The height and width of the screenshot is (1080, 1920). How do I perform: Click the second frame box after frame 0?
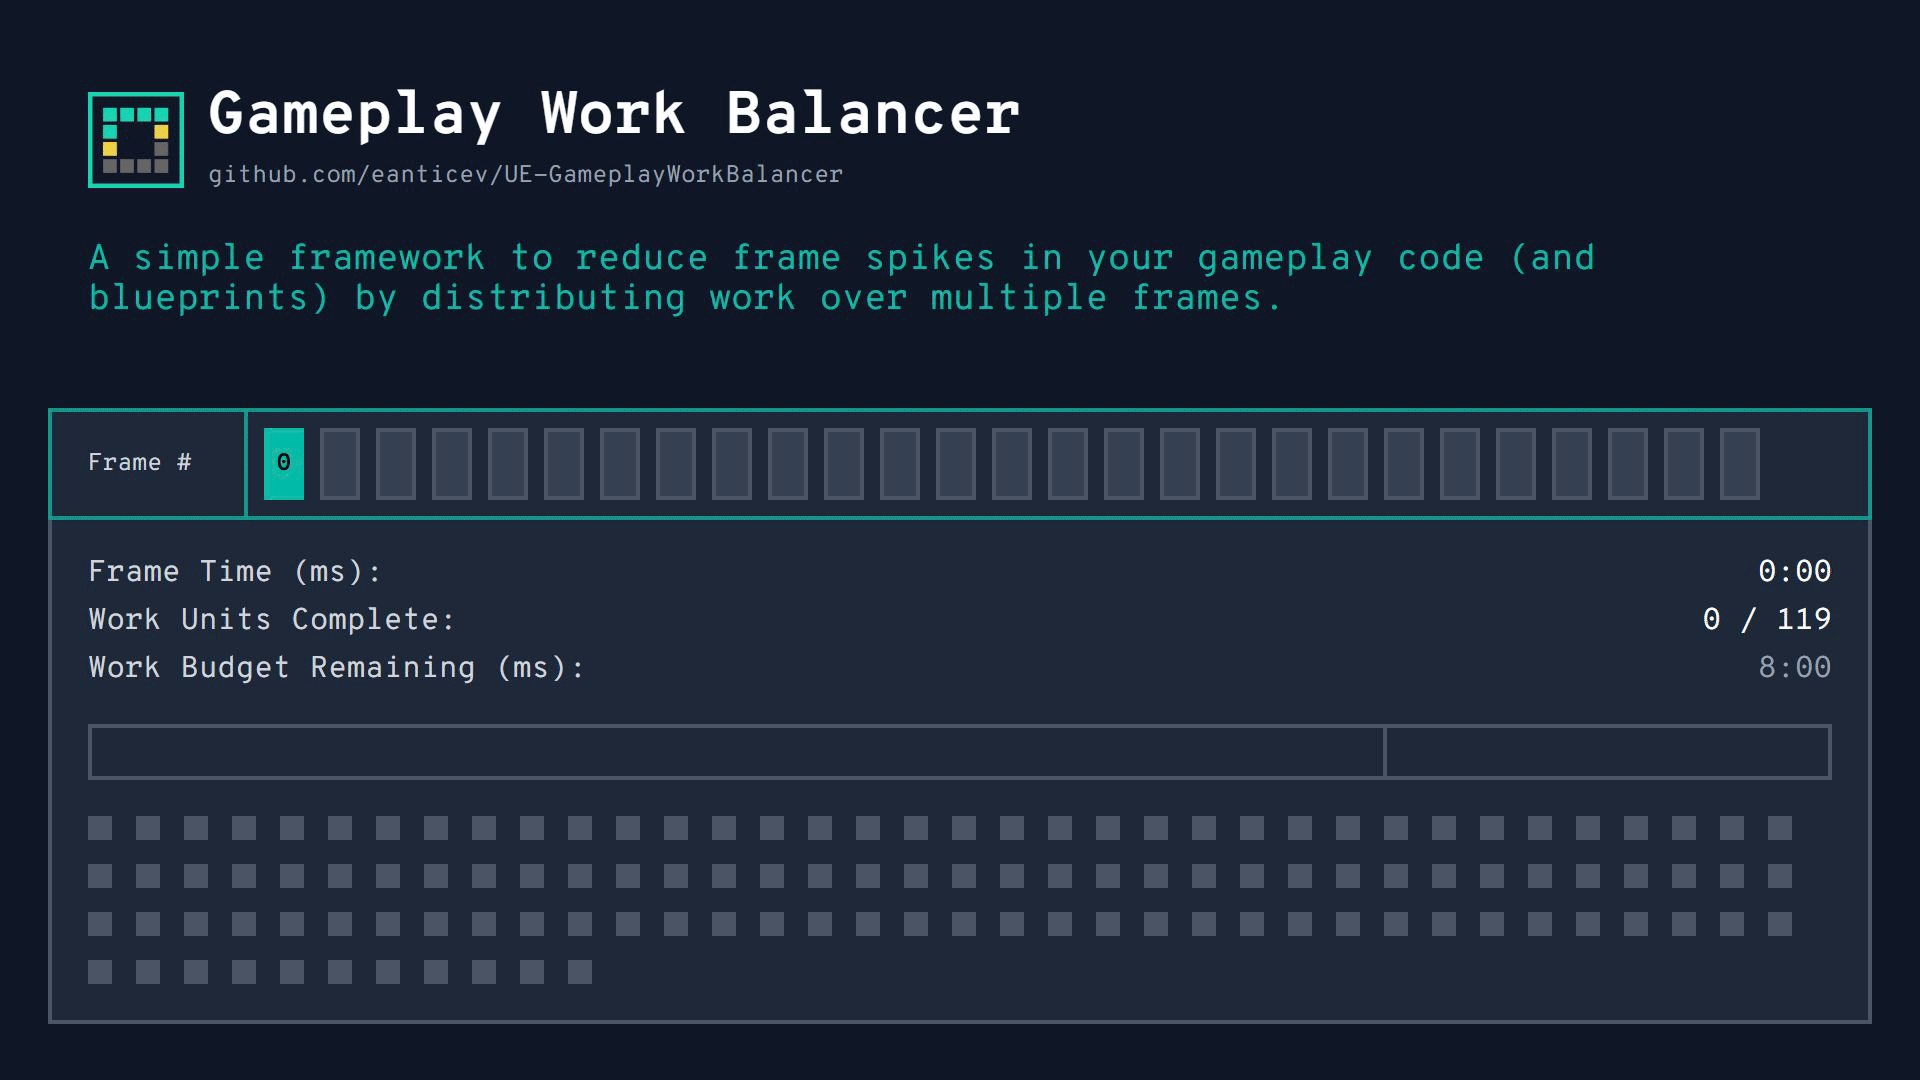click(x=396, y=463)
